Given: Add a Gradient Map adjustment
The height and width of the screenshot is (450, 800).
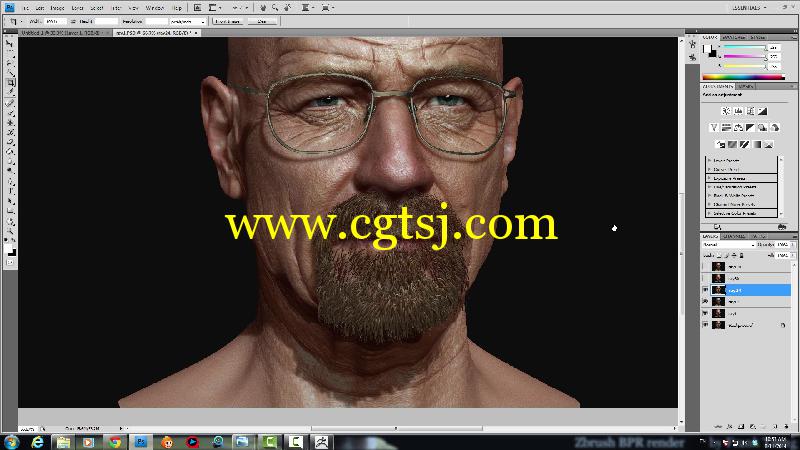Looking at the screenshot, I should pos(757,144).
